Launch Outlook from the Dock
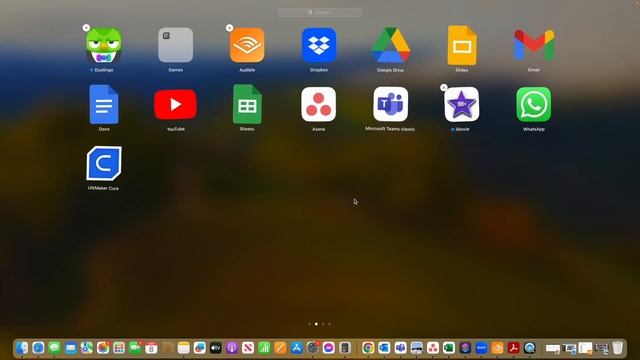This screenshot has width=640, height=360. pos(384,348)
